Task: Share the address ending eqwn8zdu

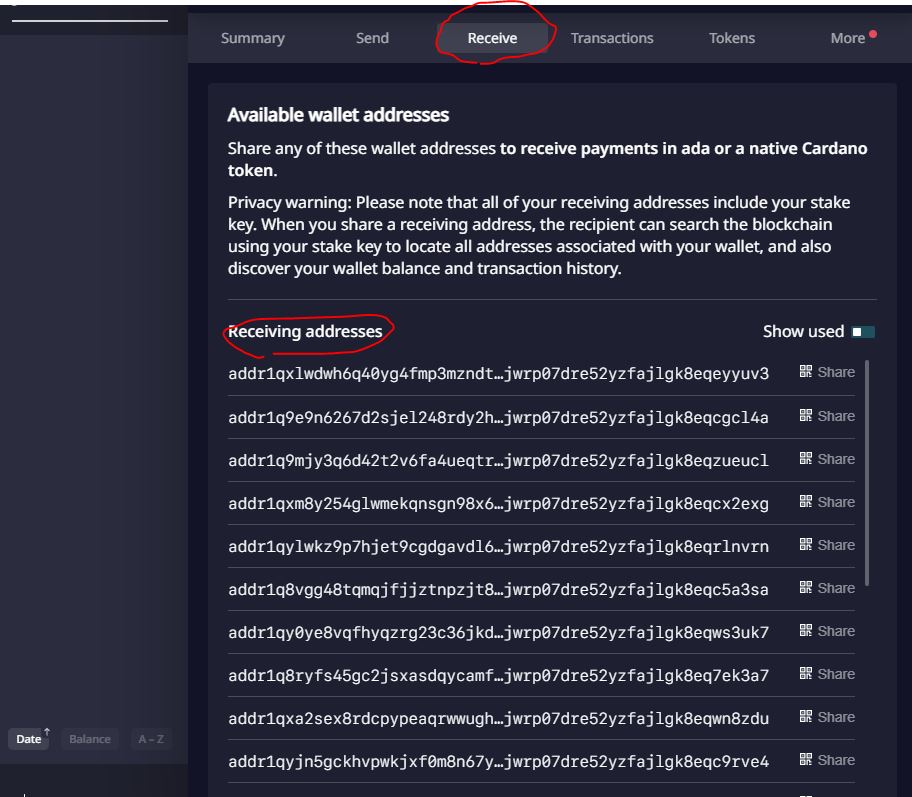Action: [x=836, y=718]
